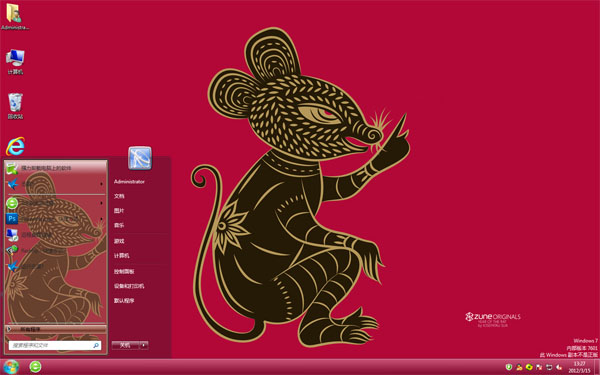This screenshot has width=600, height=375.
Task: Open 控制面板 from the Start menu
Action: pos(124,271)
